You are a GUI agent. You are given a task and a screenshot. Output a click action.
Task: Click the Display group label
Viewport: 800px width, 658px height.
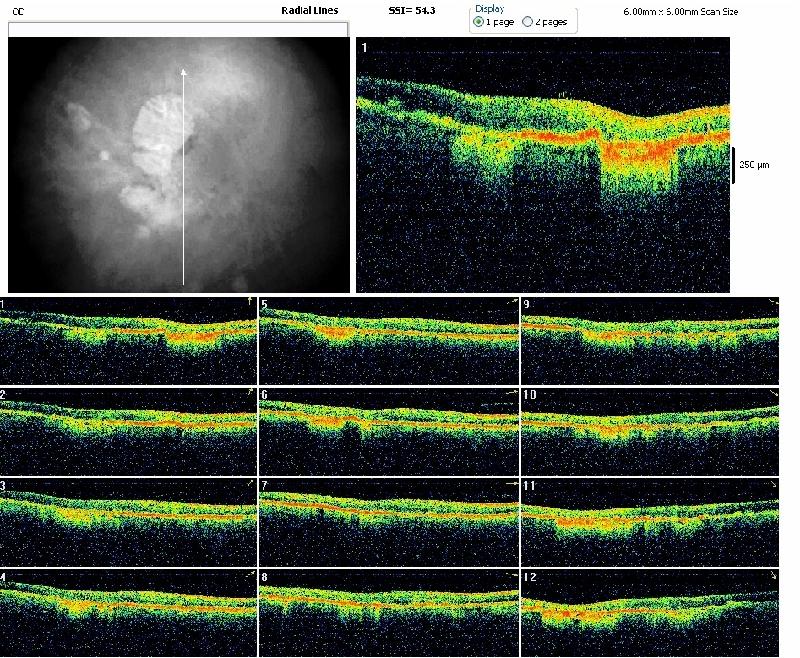click(x=489, y=8)
